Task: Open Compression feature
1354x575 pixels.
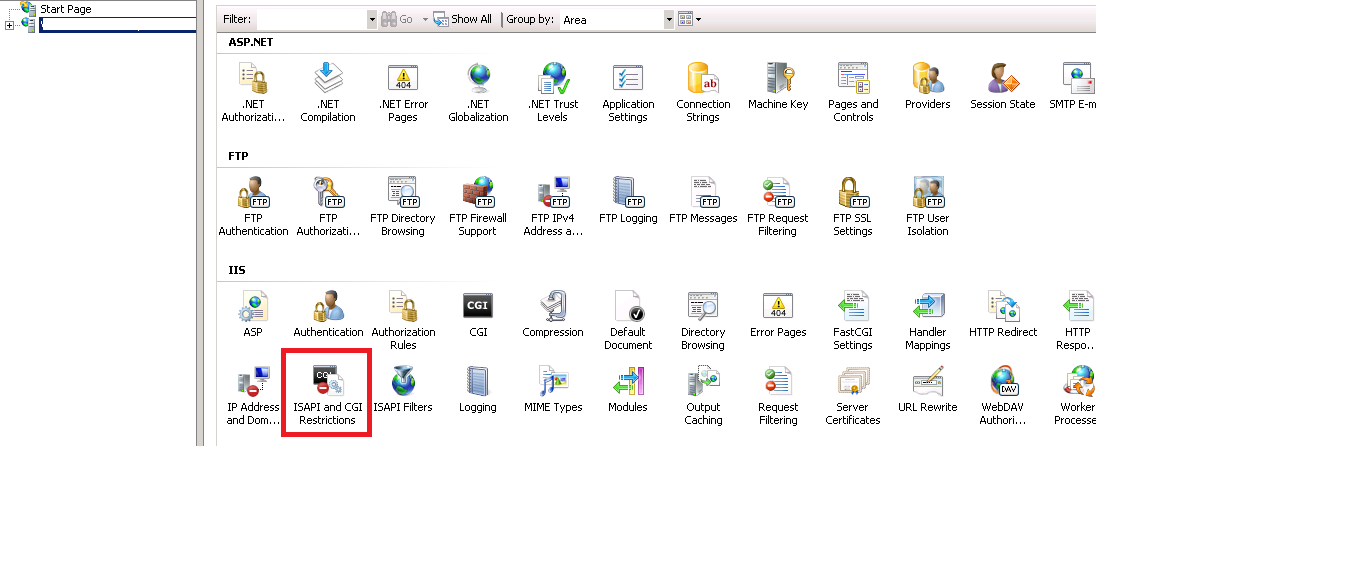Action: tap(553, 314)
